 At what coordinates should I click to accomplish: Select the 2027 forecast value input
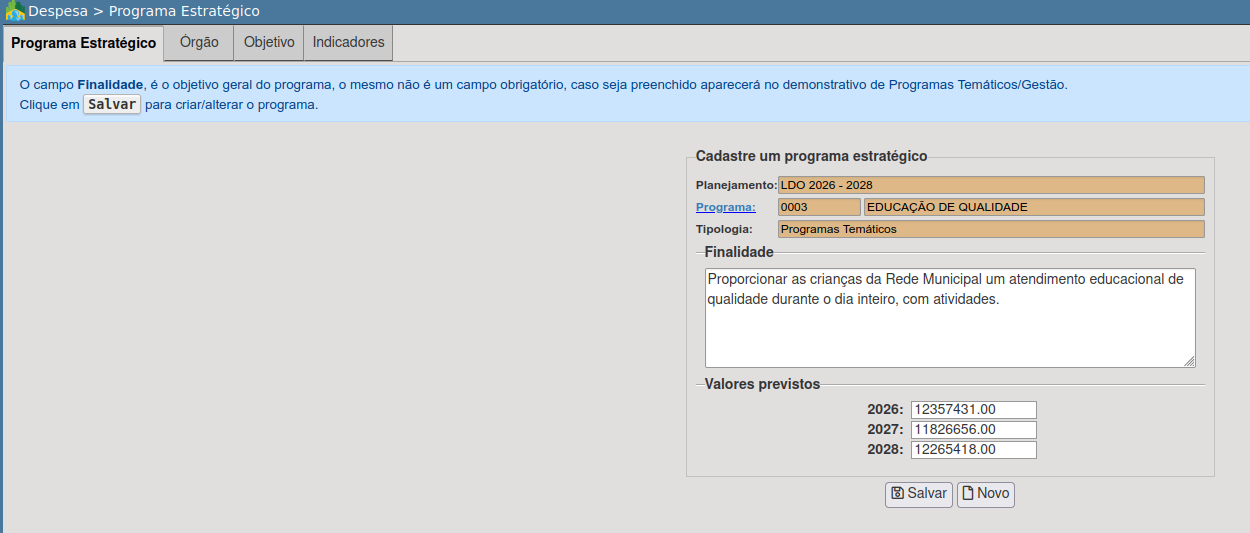click(973, 430)
